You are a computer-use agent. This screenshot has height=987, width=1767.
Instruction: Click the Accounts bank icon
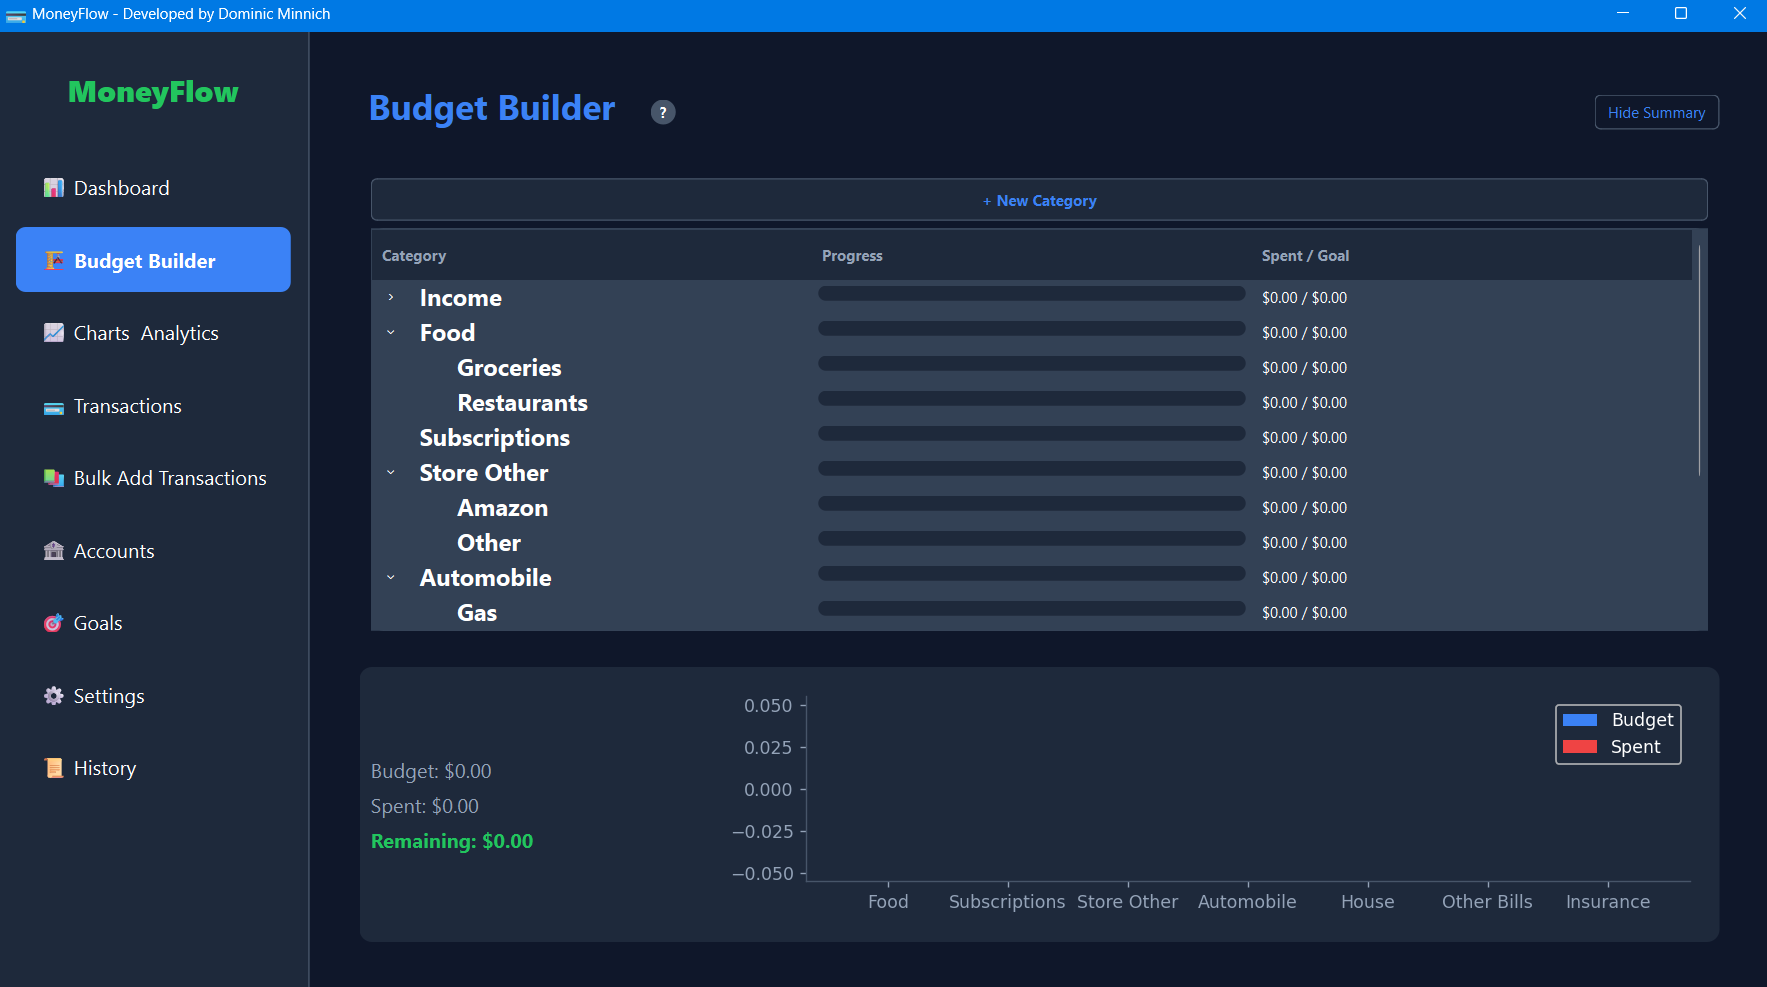pyautogui.click(x=53, y=550)
